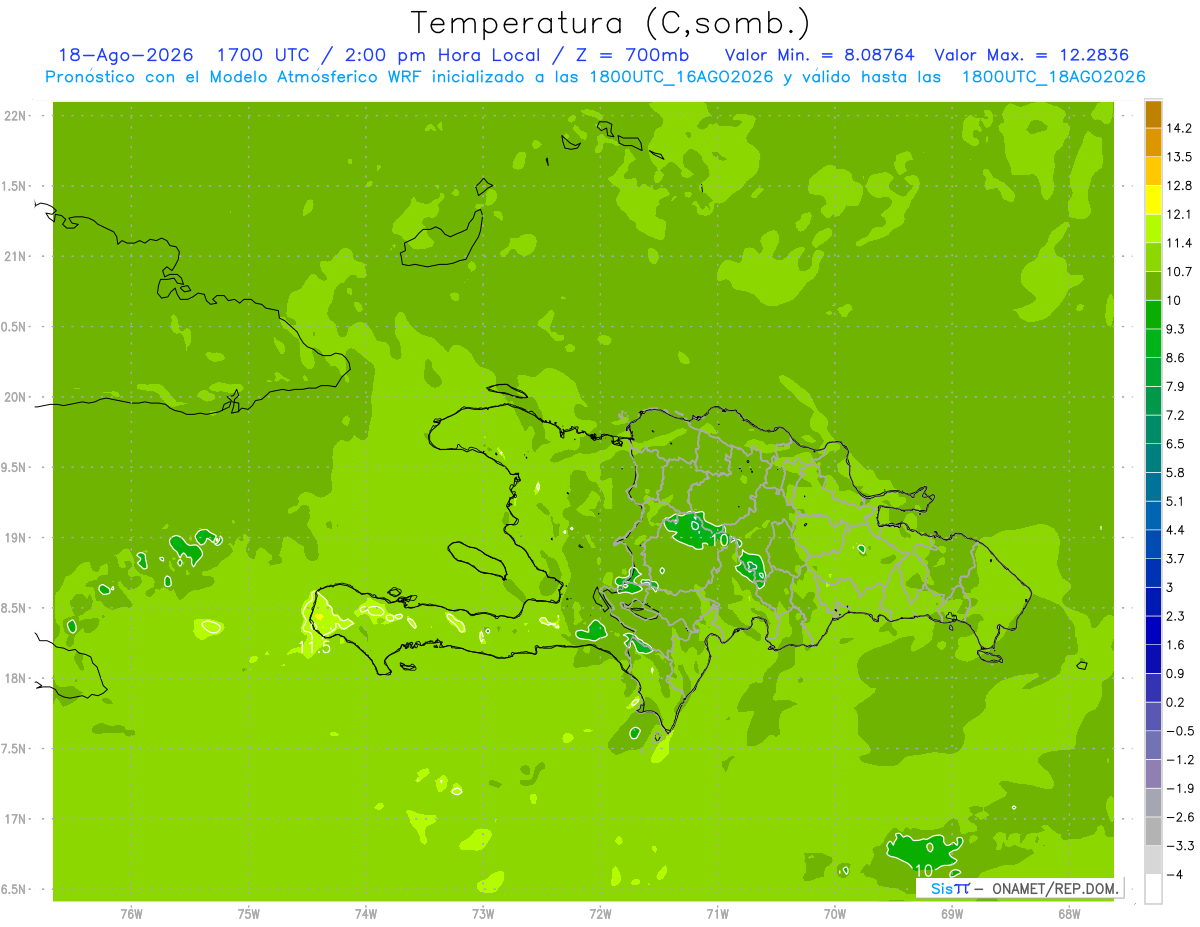Click the "12.8" color scale label
This screenshot has height=927, width=1200.
tap(1179, 186)
